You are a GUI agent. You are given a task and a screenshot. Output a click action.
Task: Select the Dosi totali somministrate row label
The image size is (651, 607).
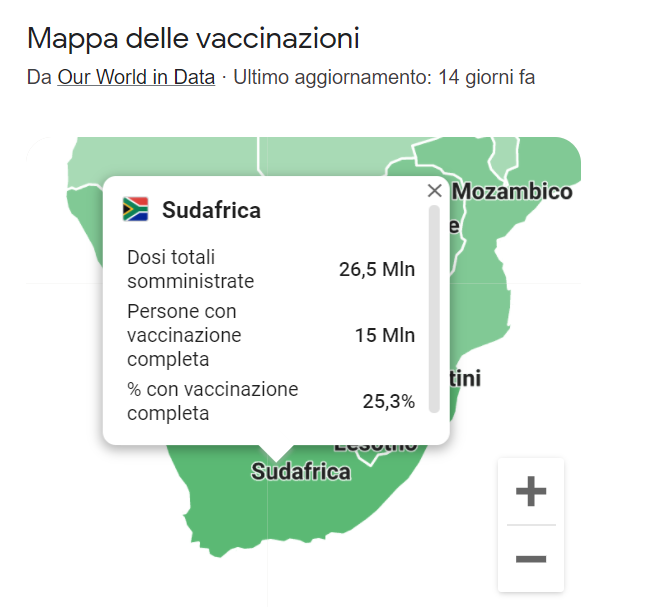click(x=191, y=269)
